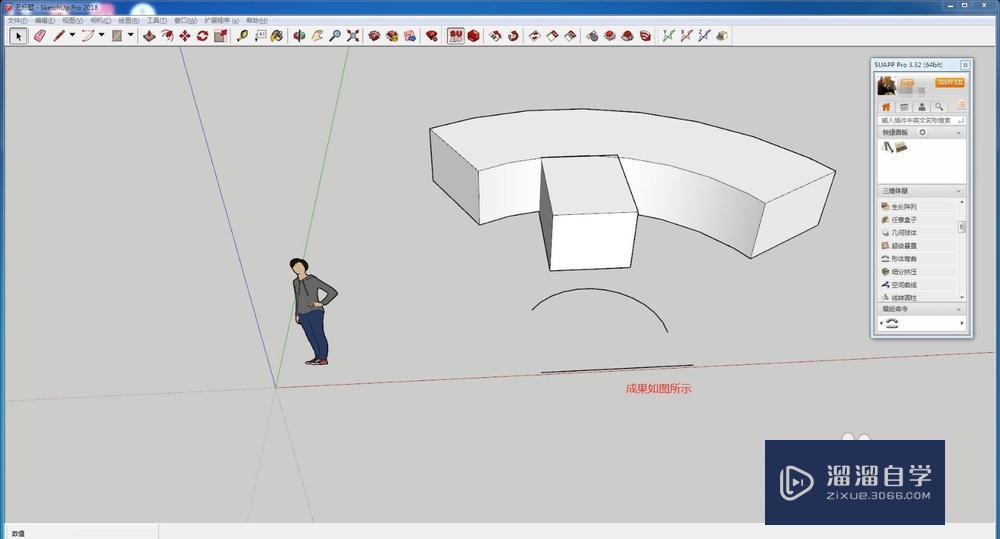Open the 扩展程序 menu

(221, 20)
